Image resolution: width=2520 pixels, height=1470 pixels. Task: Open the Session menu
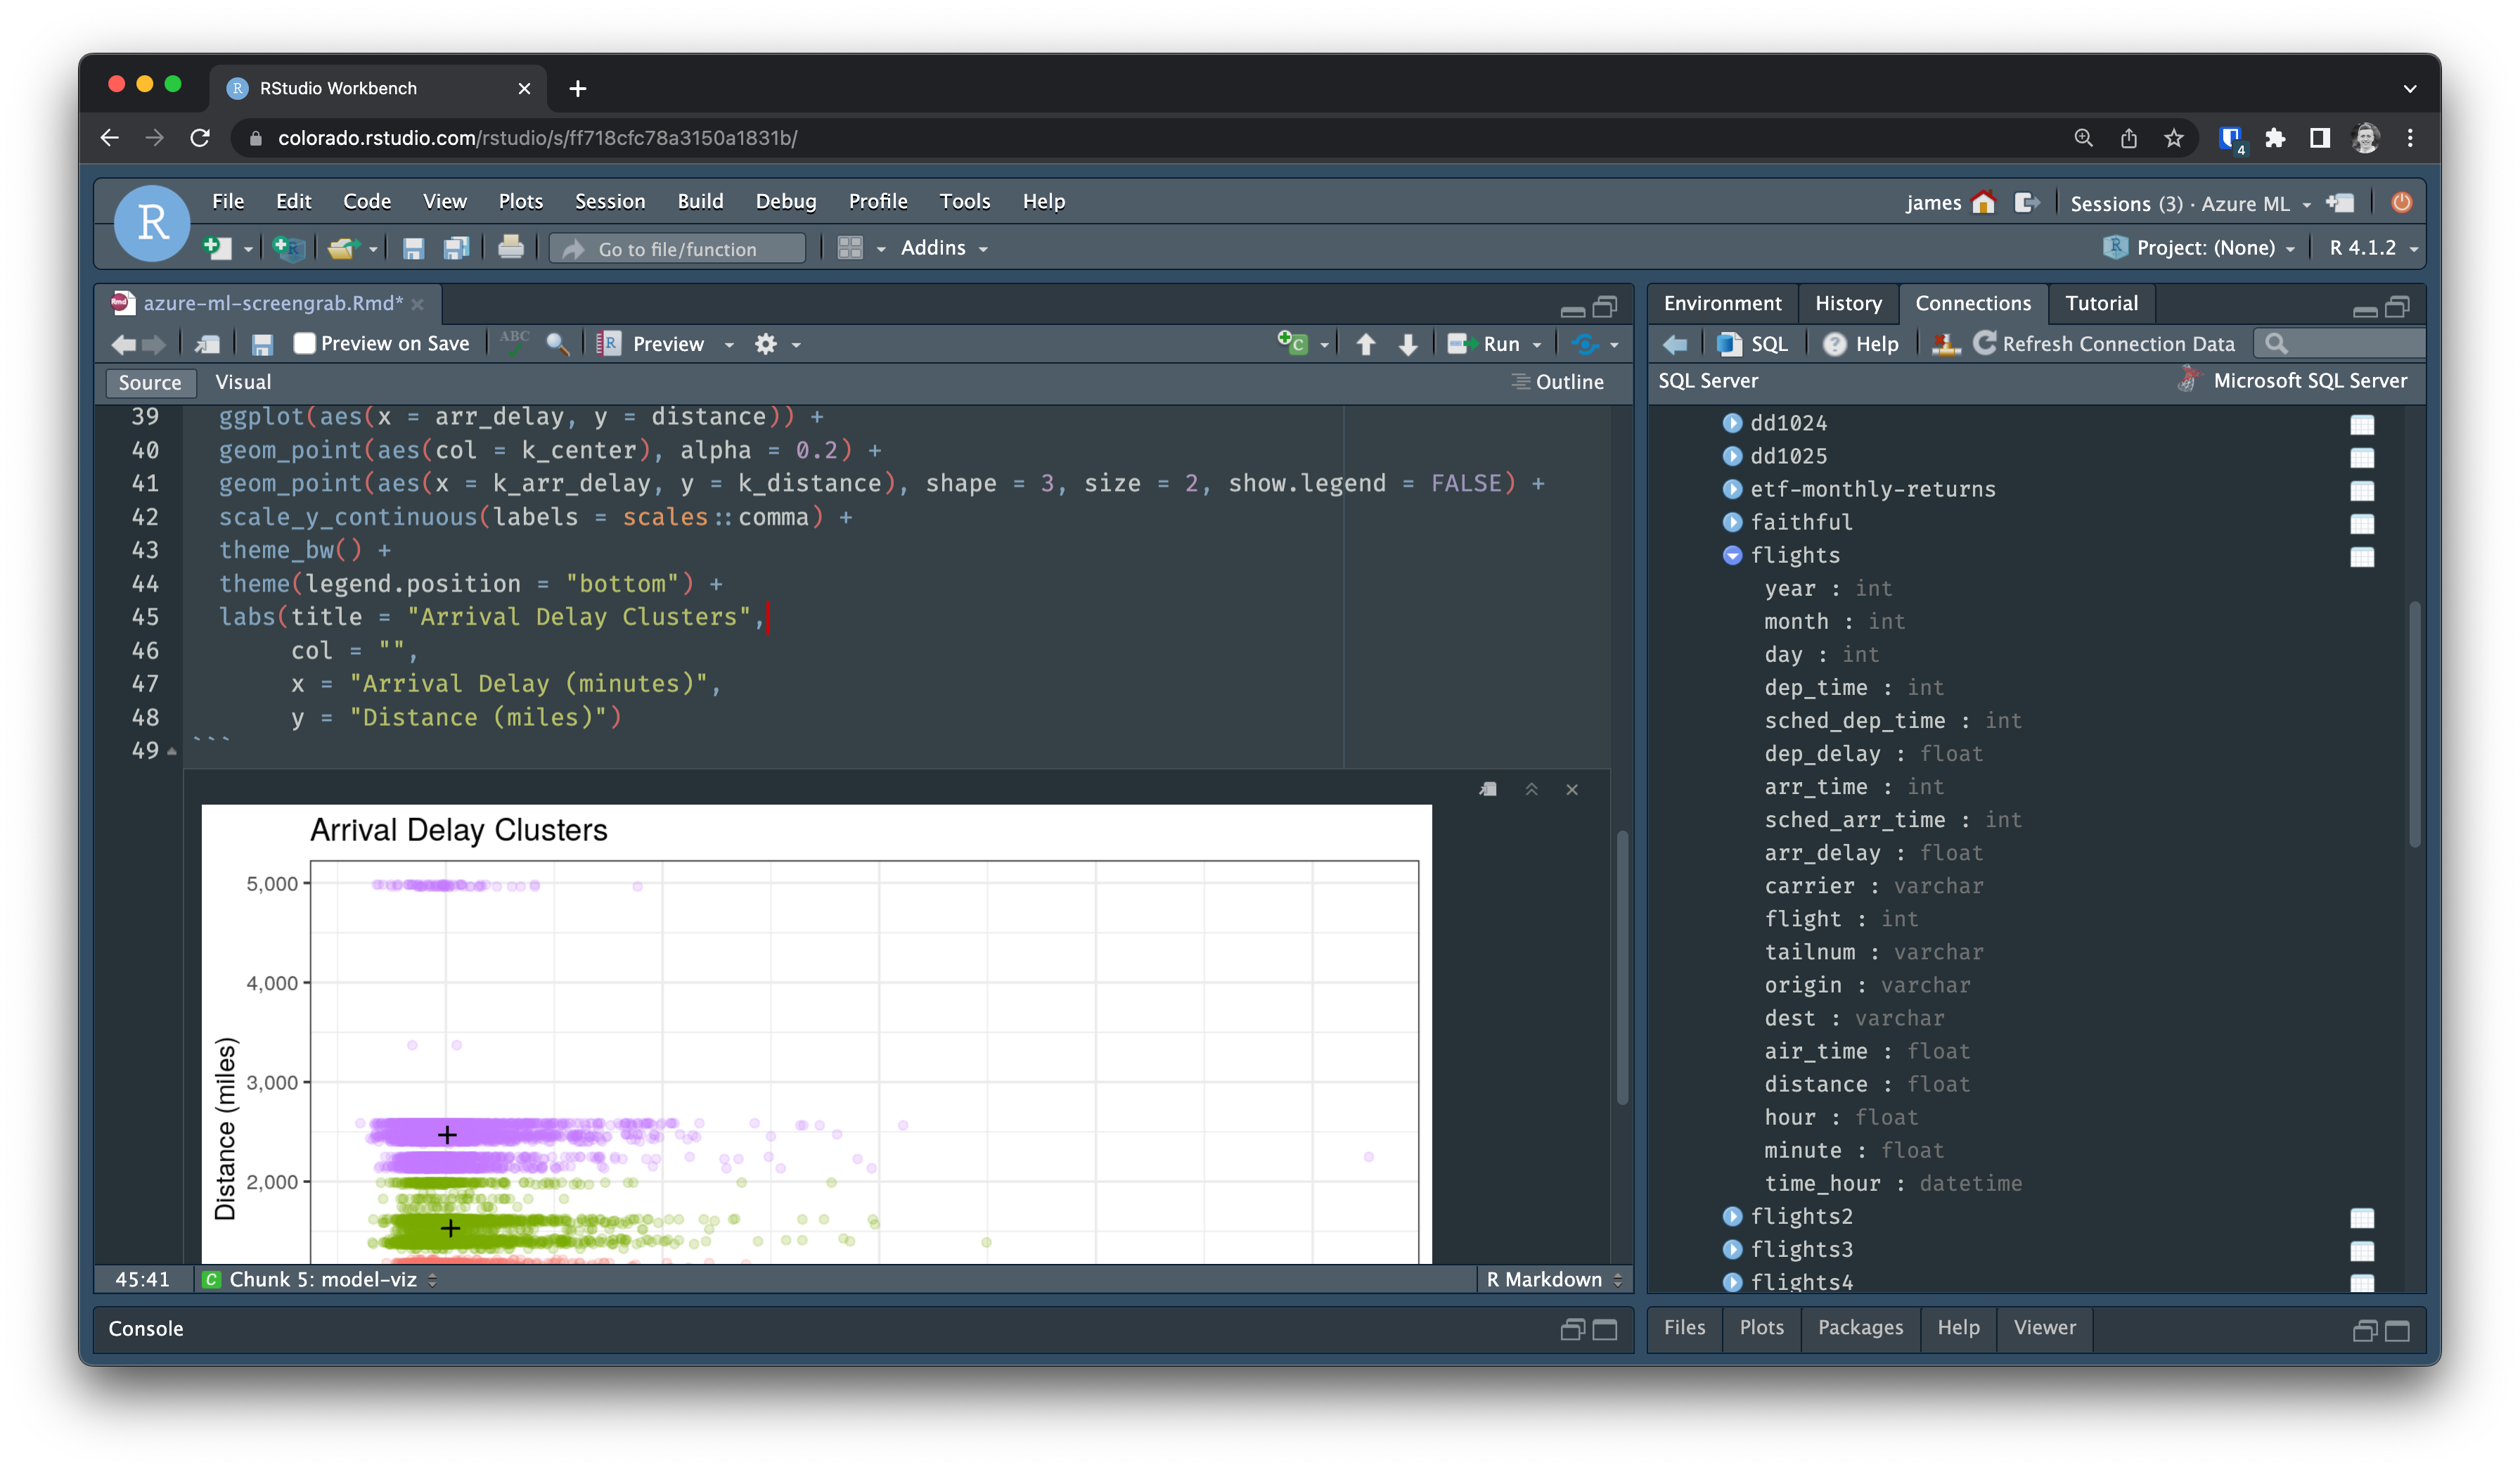(x=609, y=201)
